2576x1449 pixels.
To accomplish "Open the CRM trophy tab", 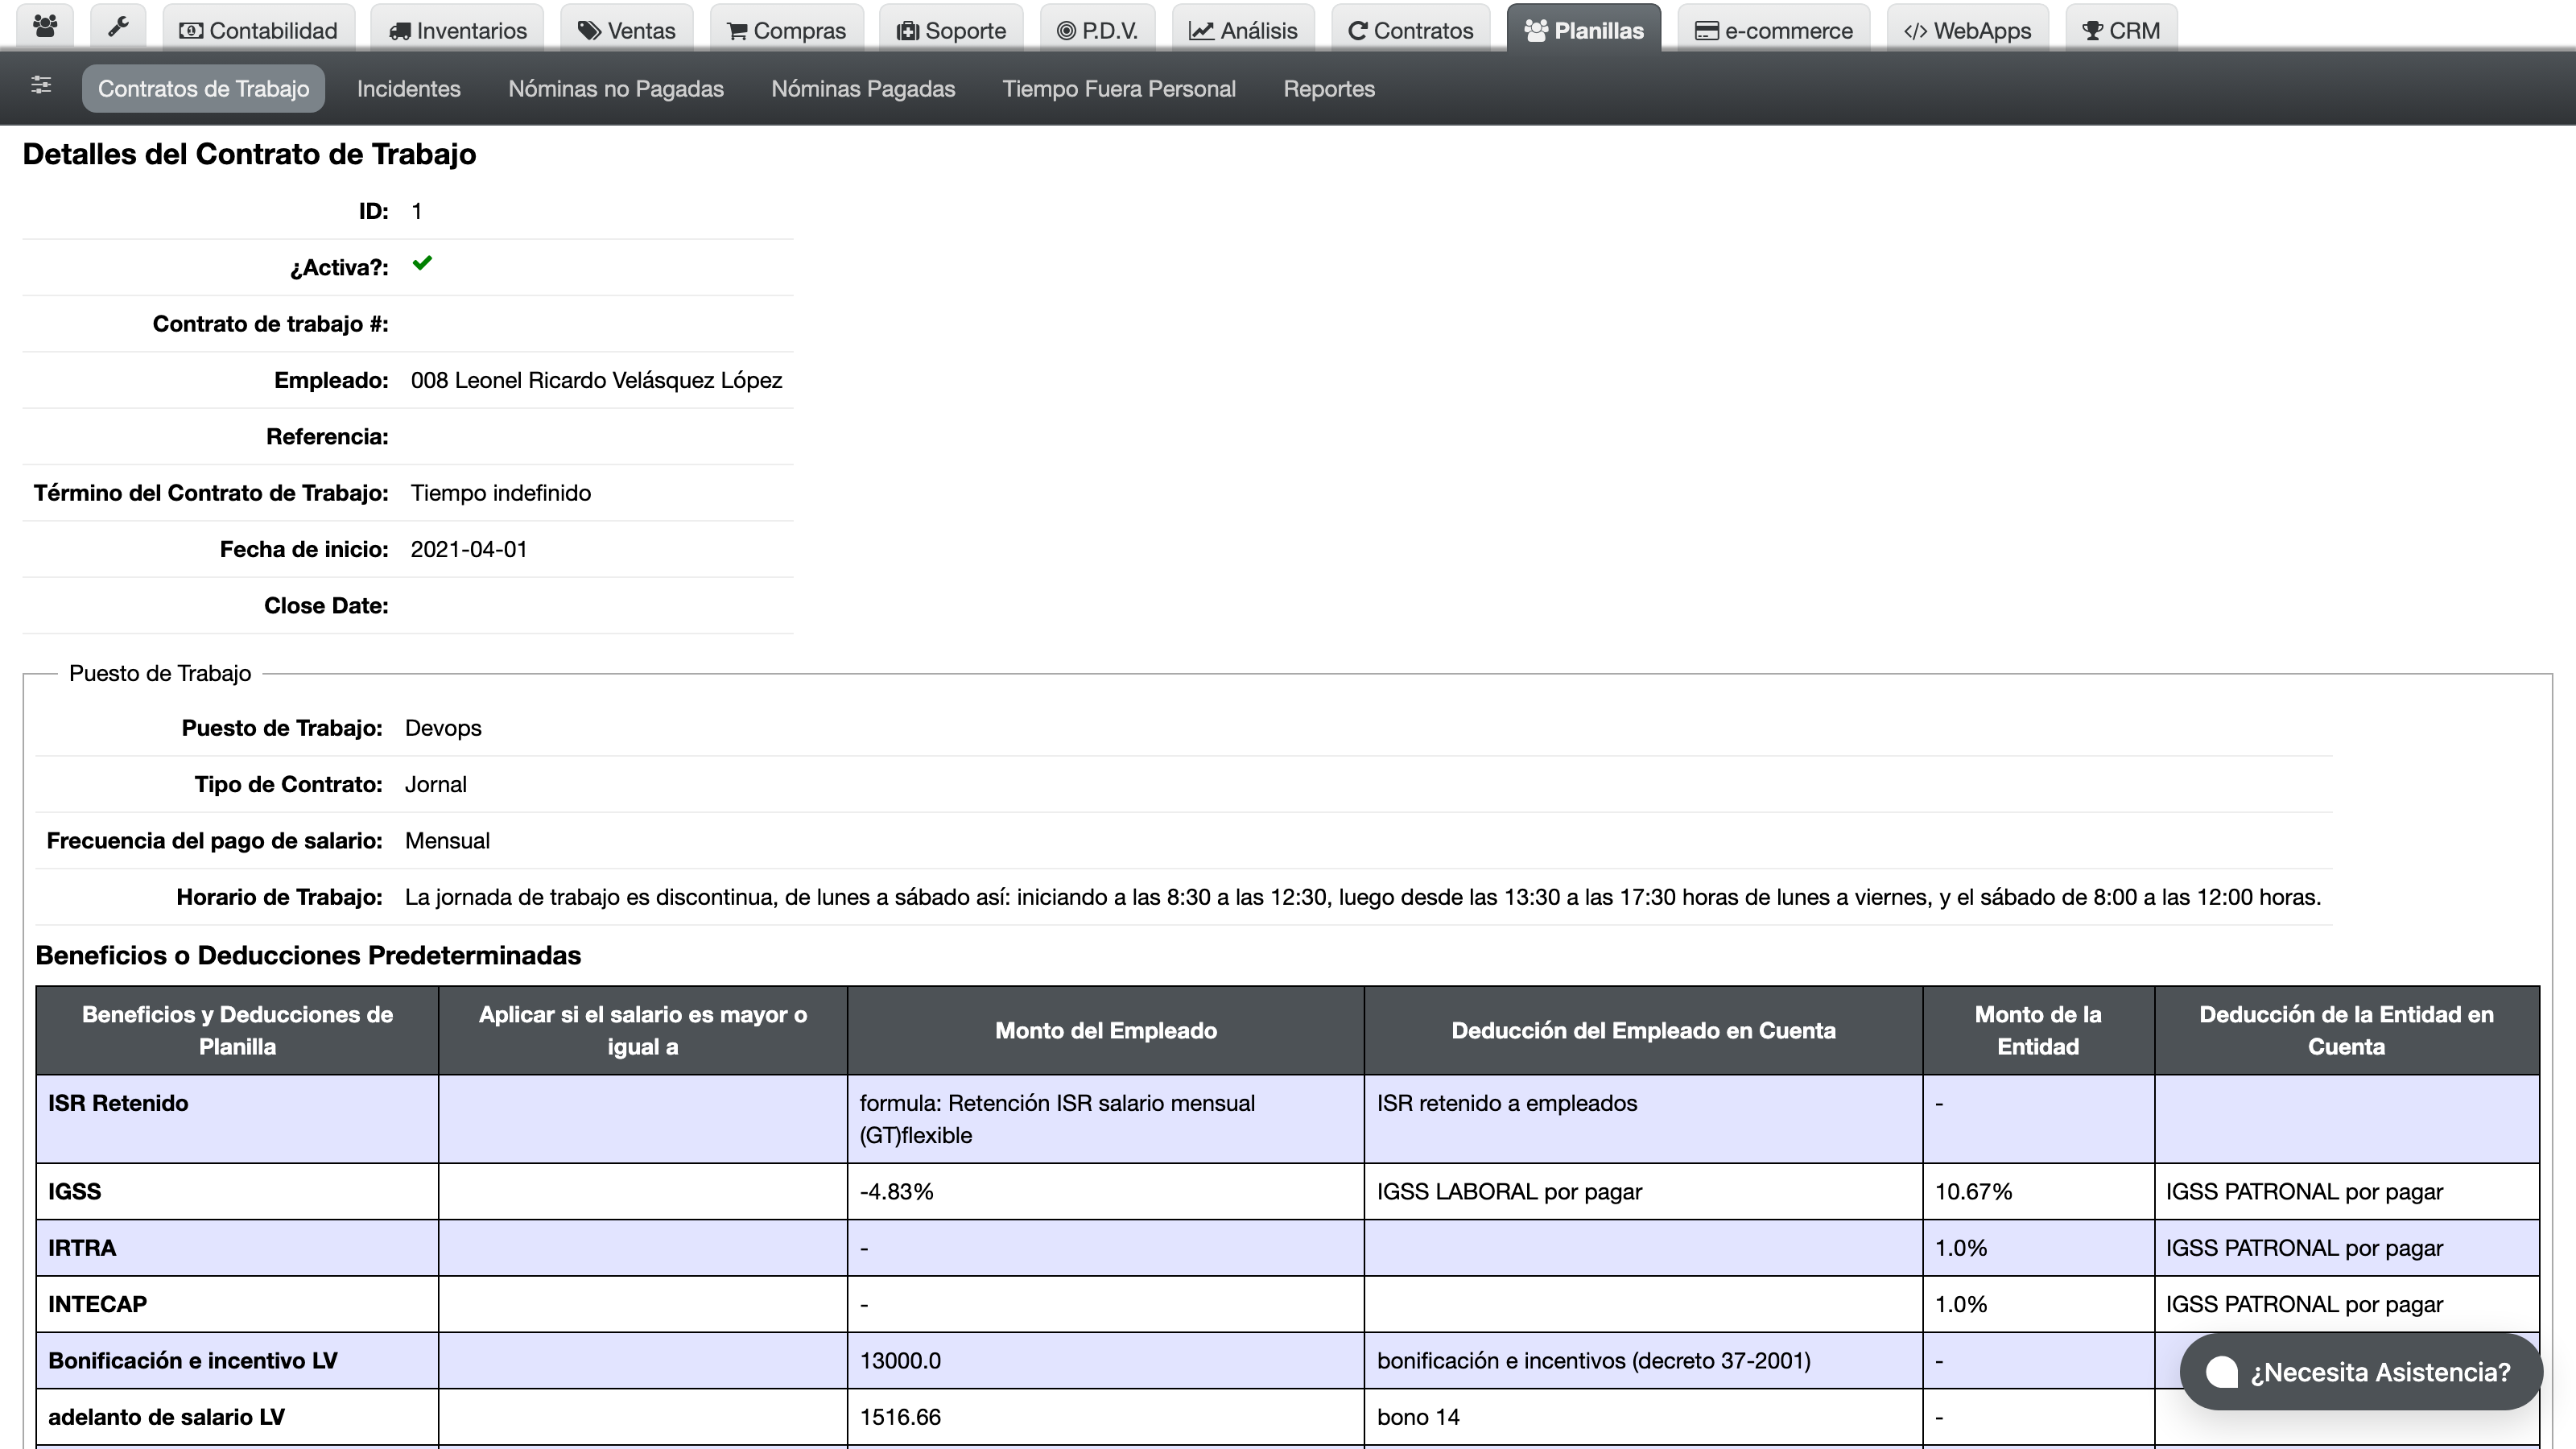I will 2121,29.
